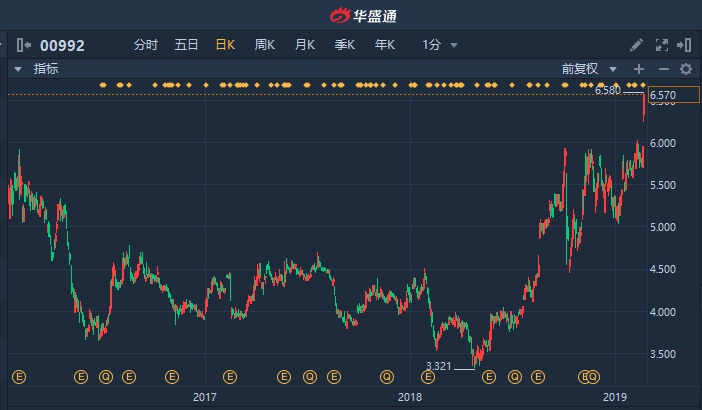Open chart settings gear
702x410 pixels.
[x=686, y=69]
